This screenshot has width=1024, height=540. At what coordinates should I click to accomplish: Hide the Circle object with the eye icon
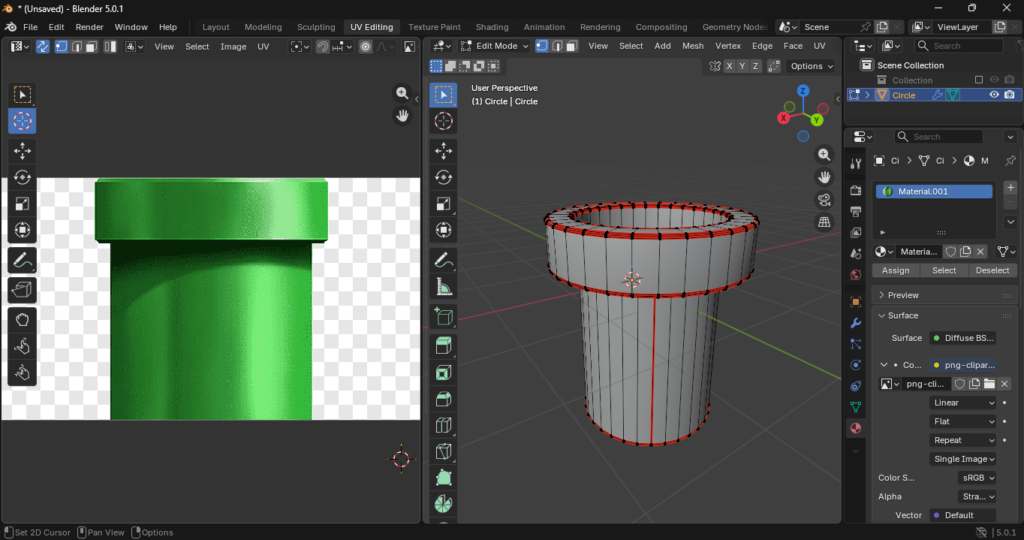click(994, 95)
